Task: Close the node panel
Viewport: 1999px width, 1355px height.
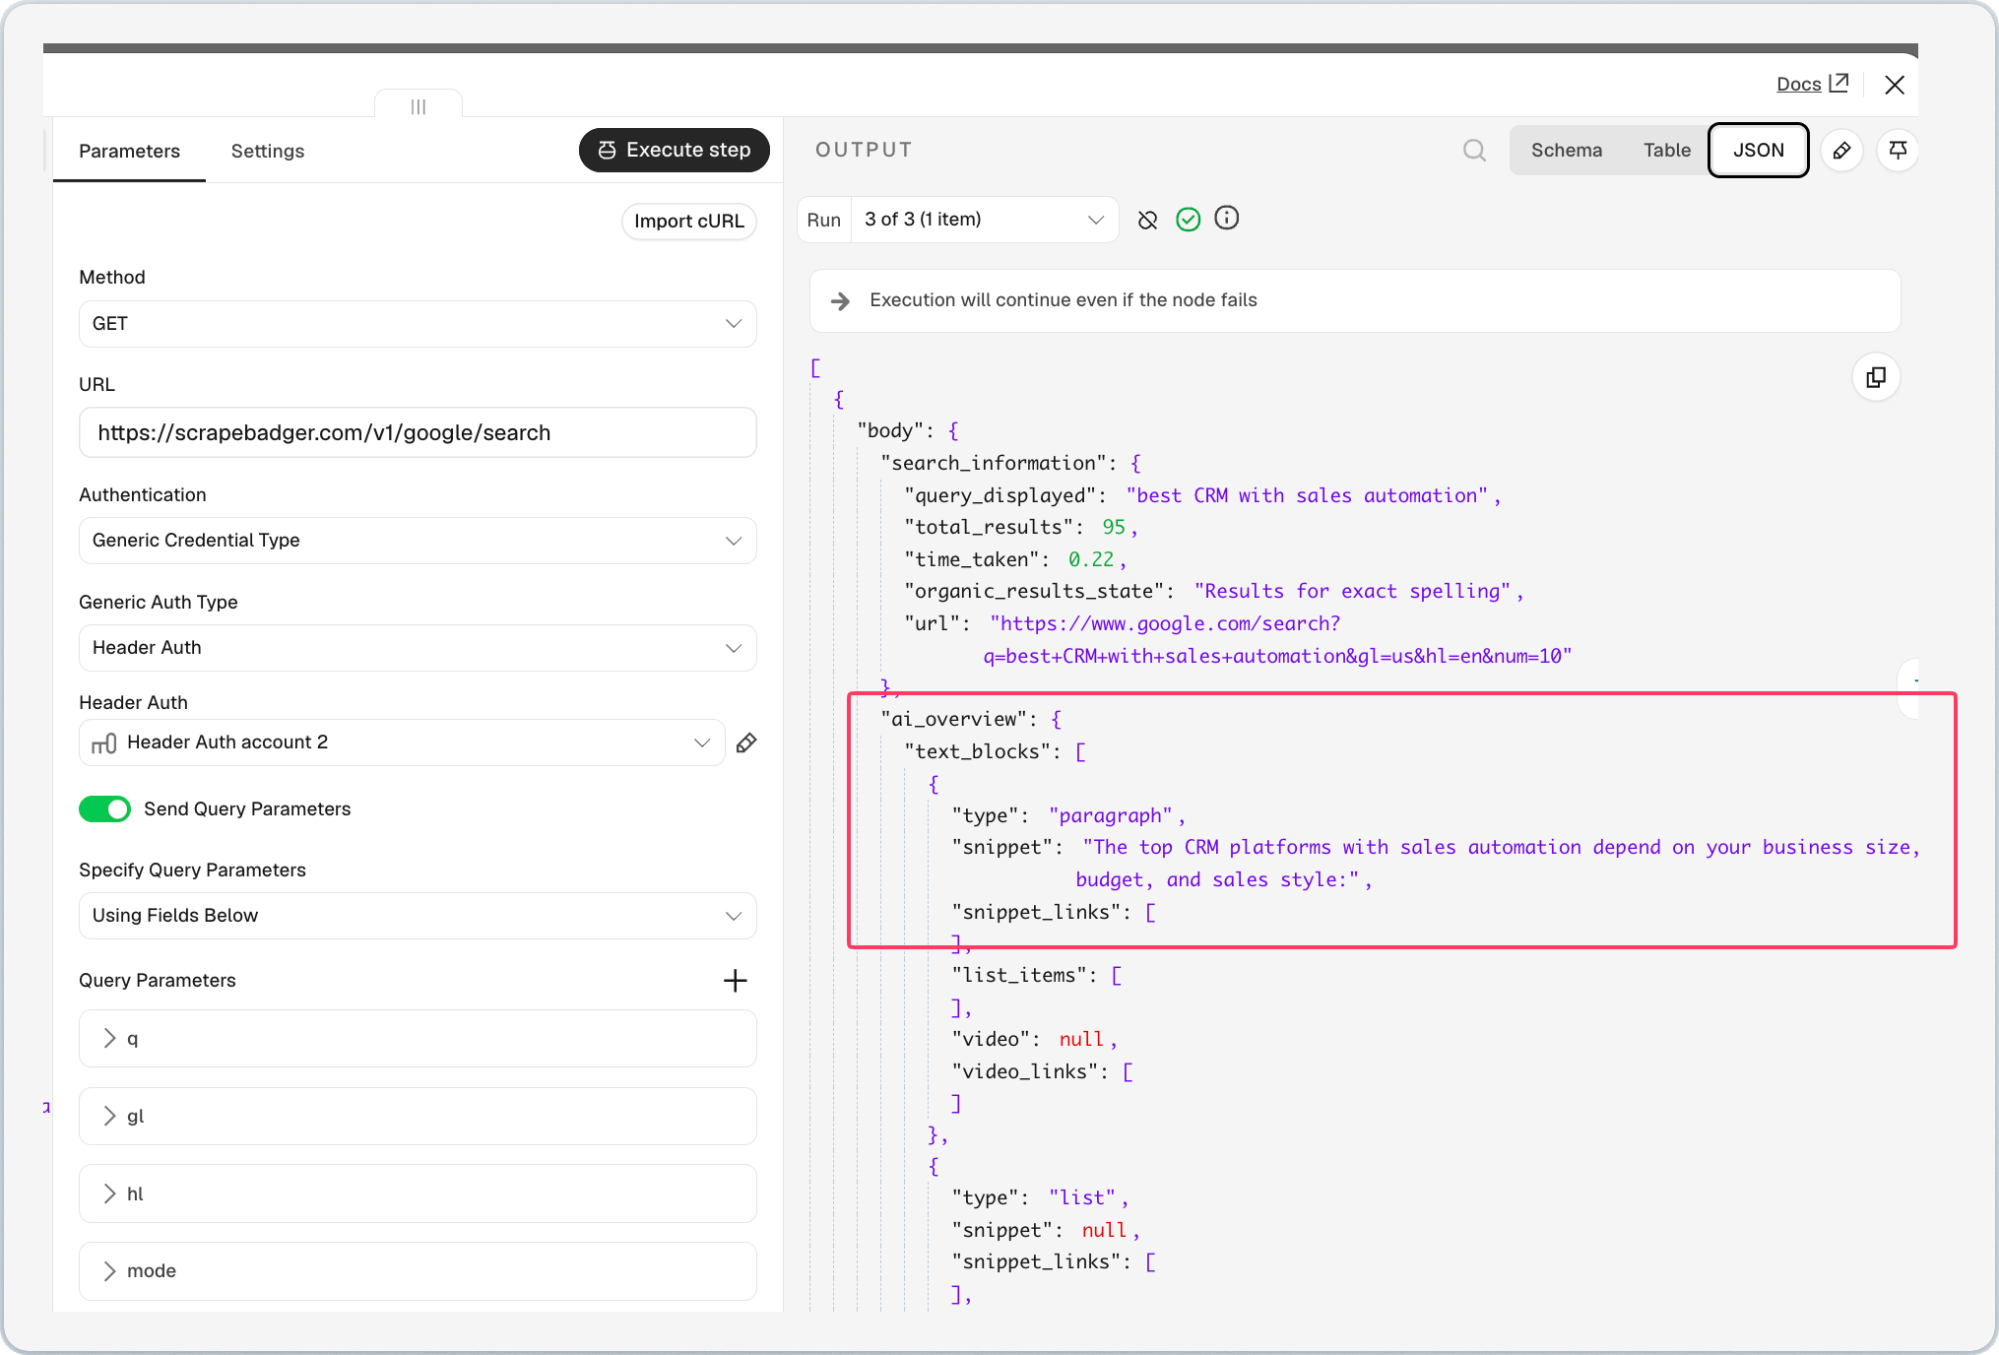Action: (1894, 85)
